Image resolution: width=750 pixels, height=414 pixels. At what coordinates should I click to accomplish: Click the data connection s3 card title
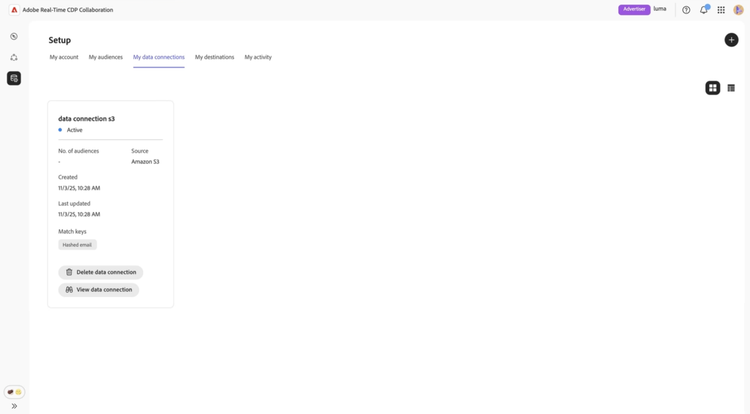(87, 119)
